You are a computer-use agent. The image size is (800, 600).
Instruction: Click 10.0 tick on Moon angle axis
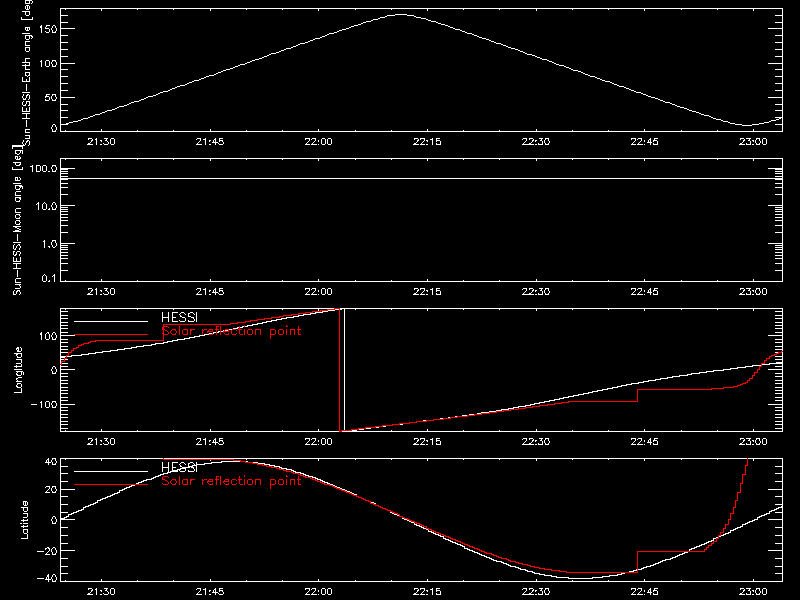[46, 207]
